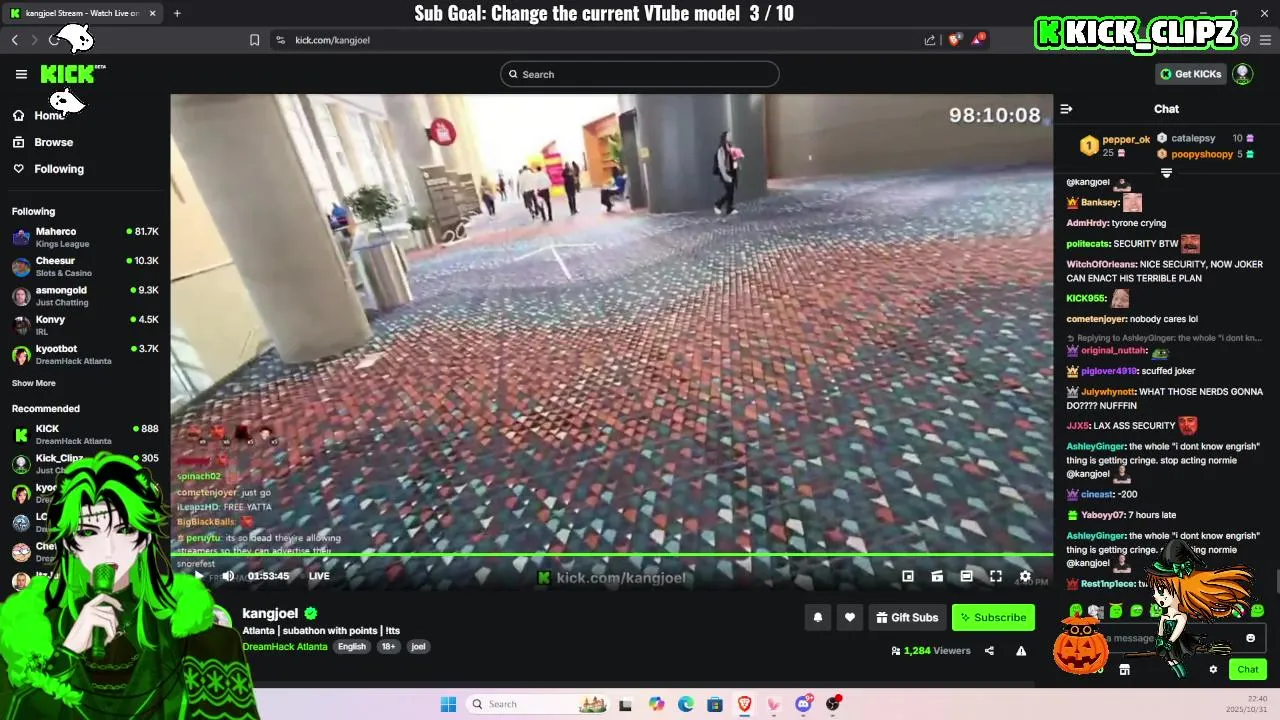Play or pause the stream
The width and height of the screenshot is (1280, 720).
tap(198, 576)
